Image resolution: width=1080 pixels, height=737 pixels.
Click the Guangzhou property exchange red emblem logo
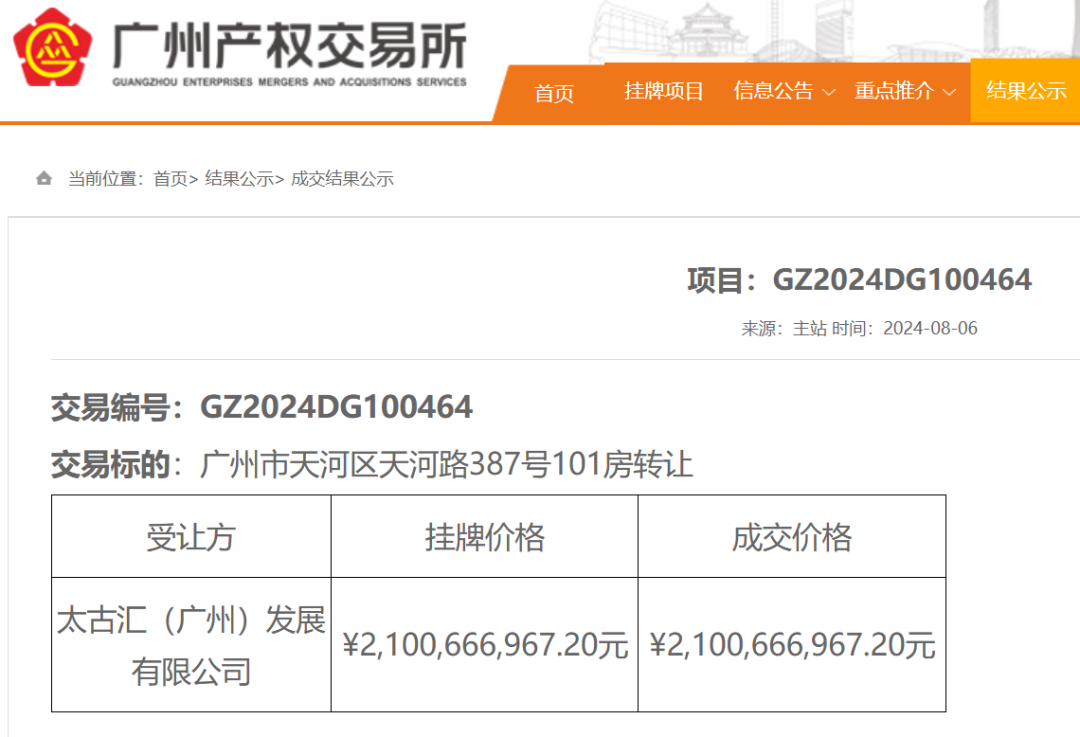point(52,47)
